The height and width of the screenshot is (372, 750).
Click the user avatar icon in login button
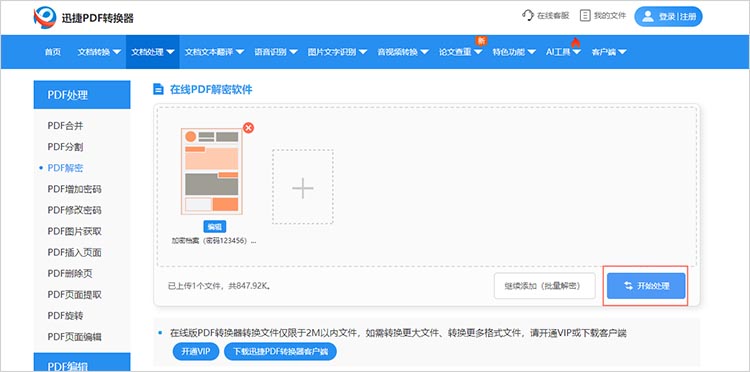click(x=648, y=17)
